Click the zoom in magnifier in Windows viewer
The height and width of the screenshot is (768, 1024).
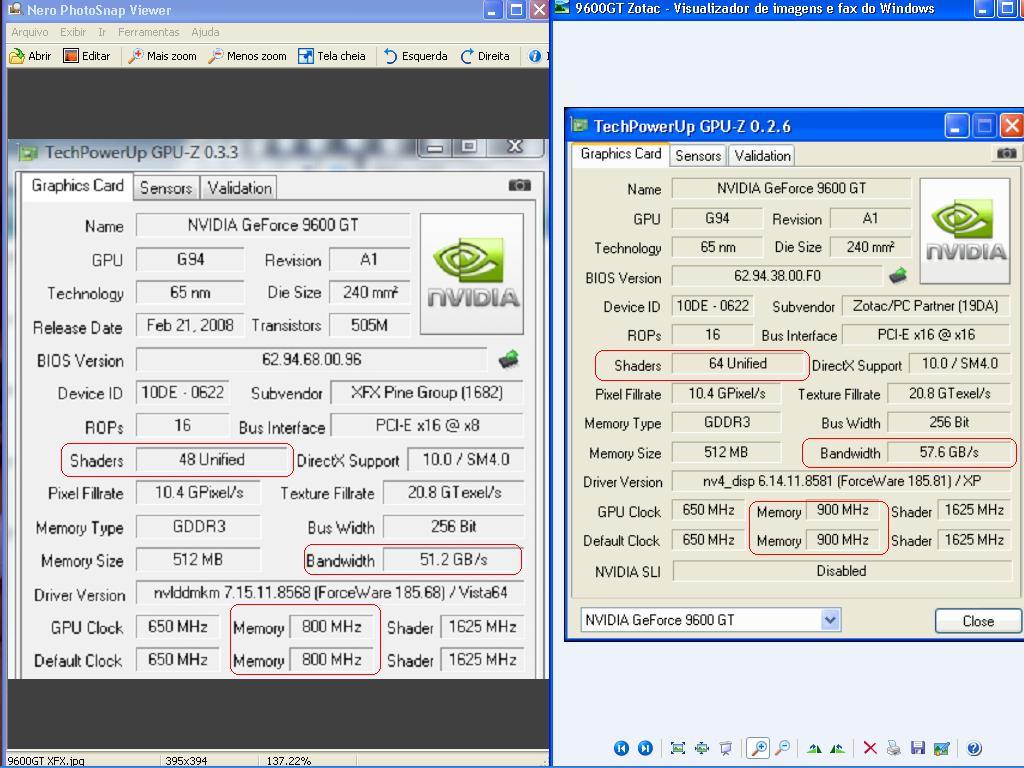click(758, 748)
